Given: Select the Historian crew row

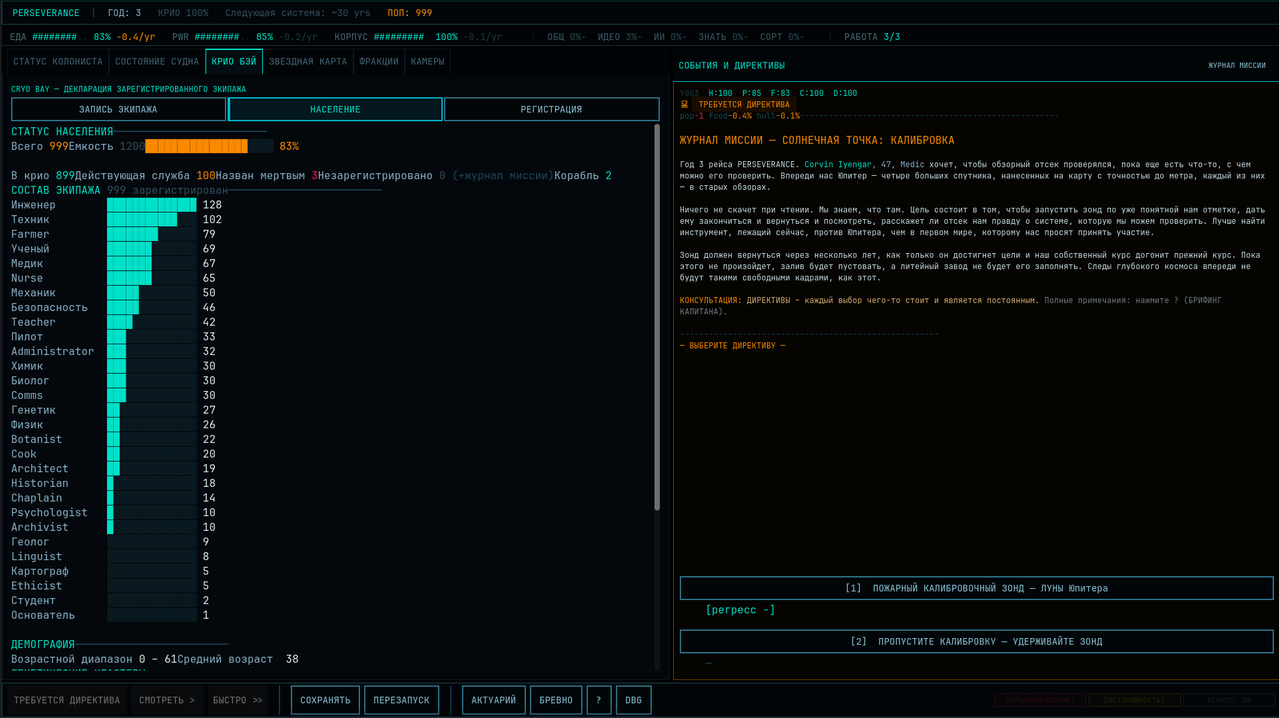Looking at the screenshot, I should point(116,483).
